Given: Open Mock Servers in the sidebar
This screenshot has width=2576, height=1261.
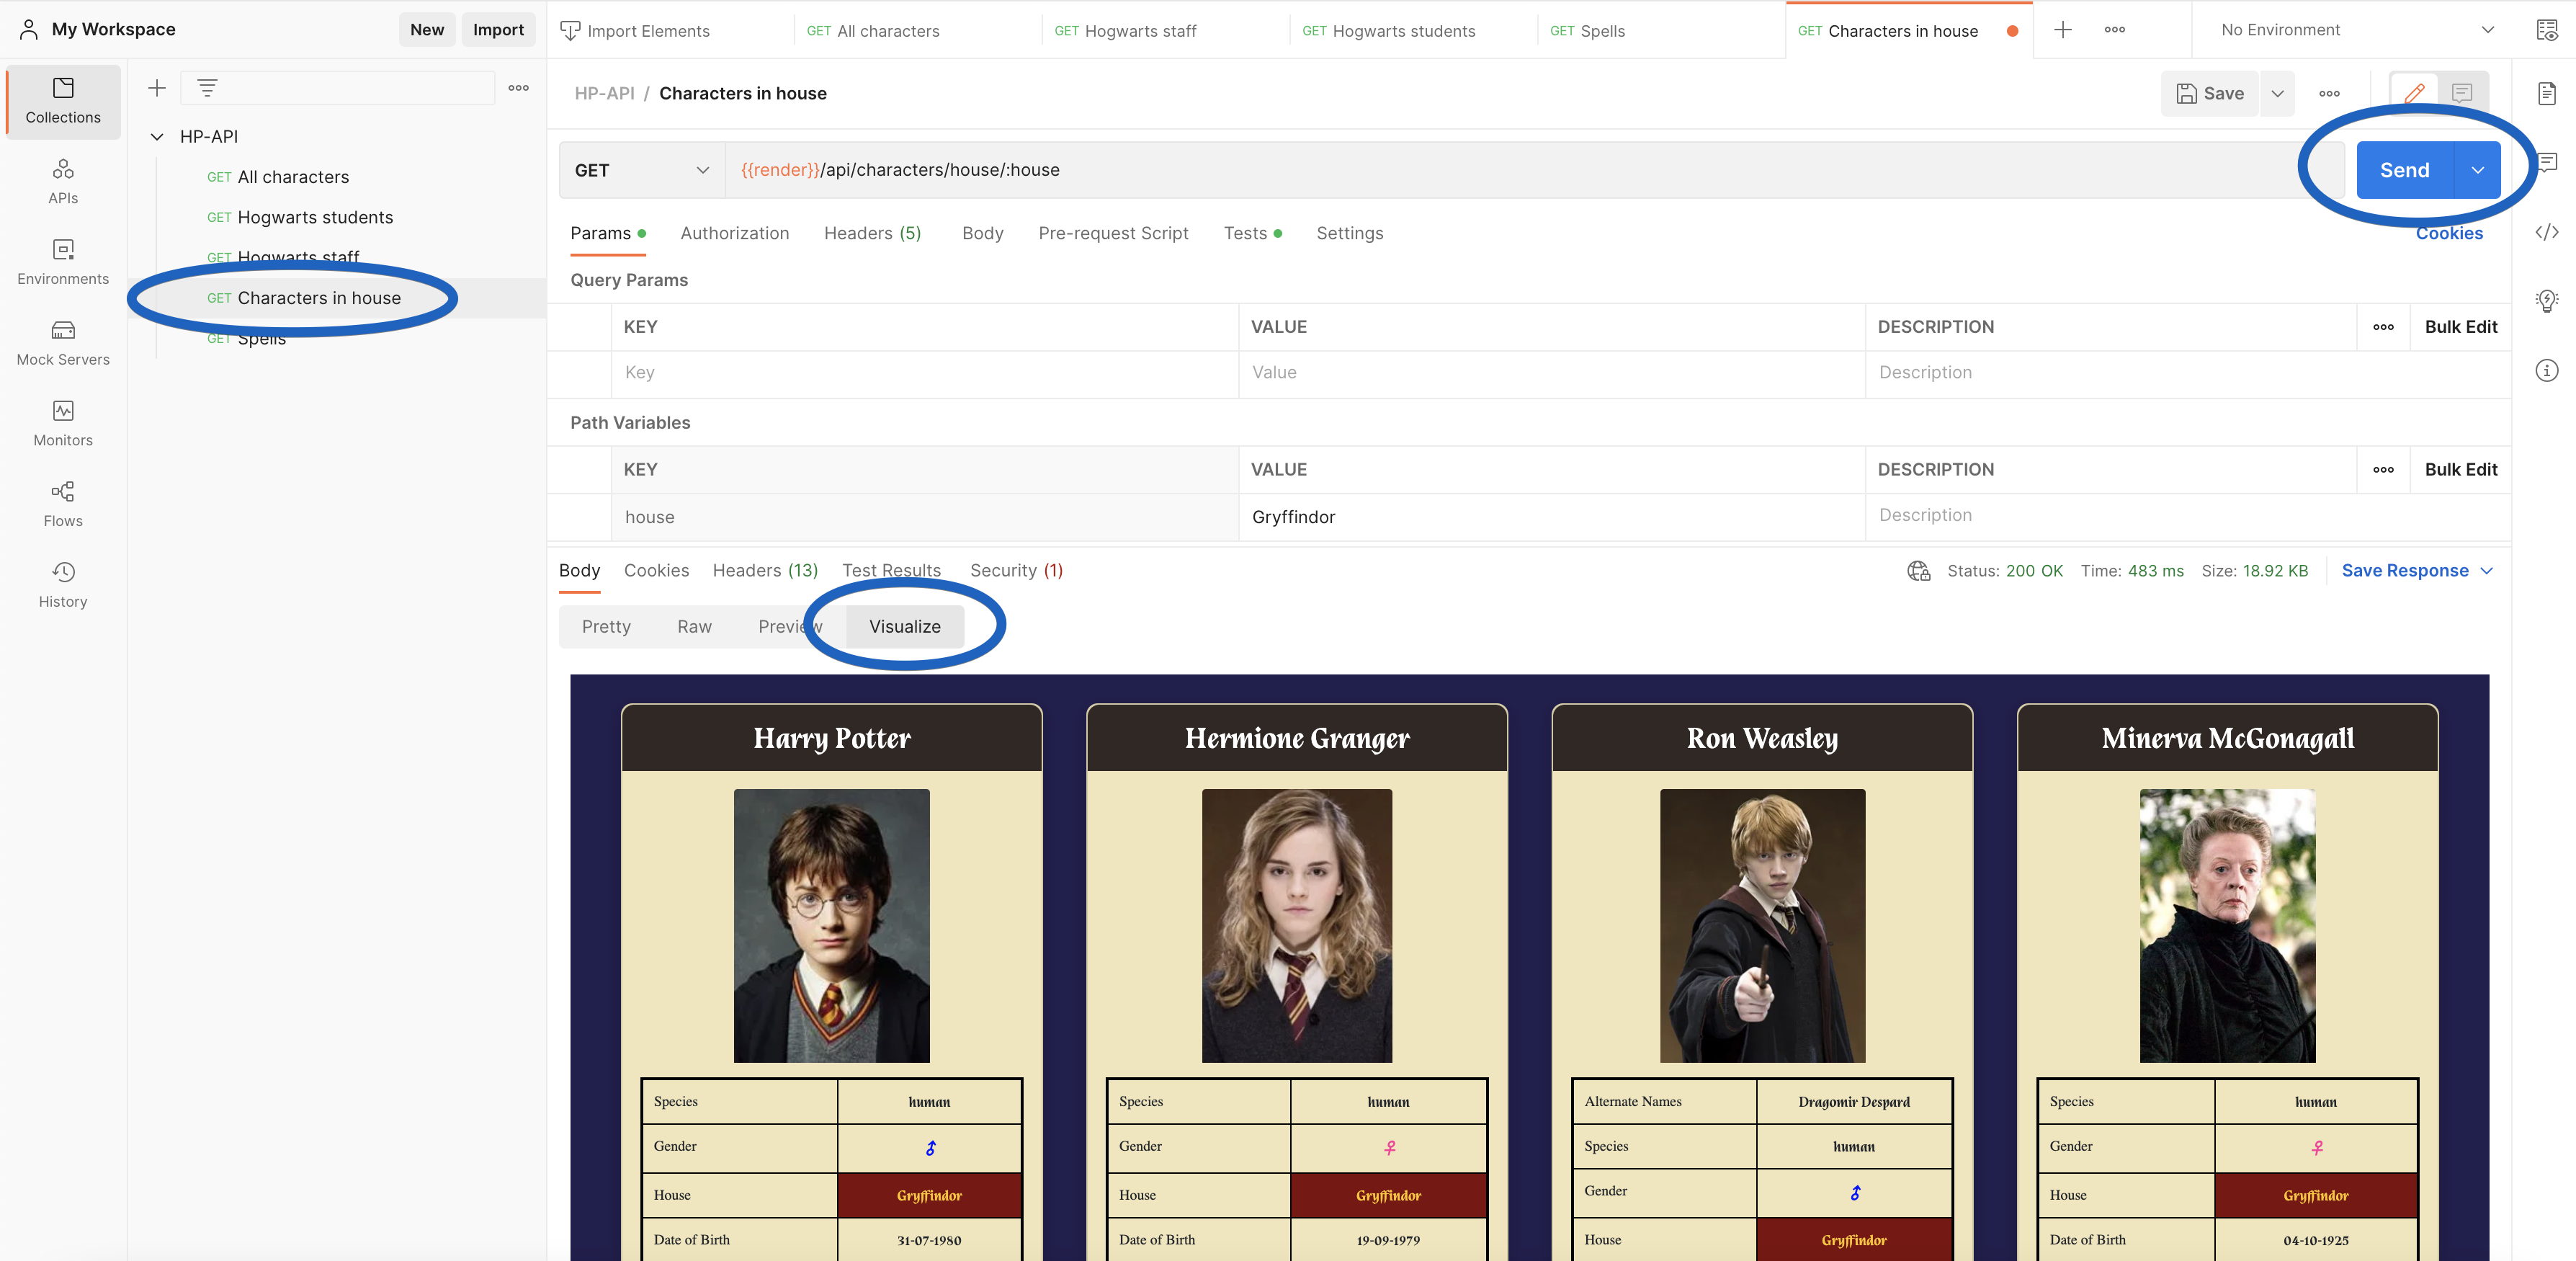Looking at the screenshot, I should (63, 343).
